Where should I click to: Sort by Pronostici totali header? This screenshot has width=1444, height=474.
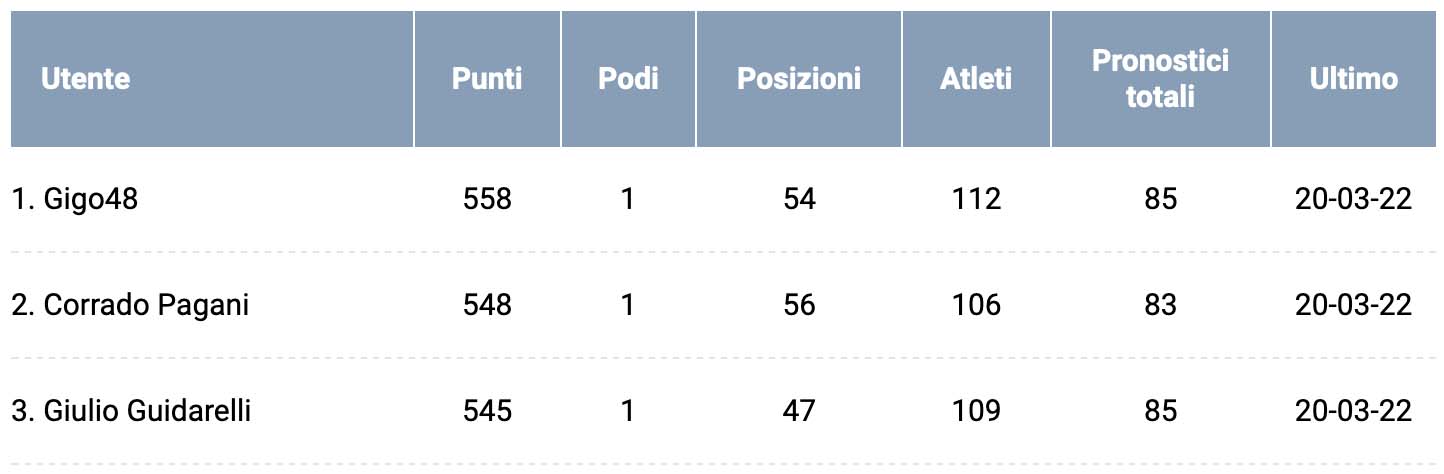(1160, 79)
